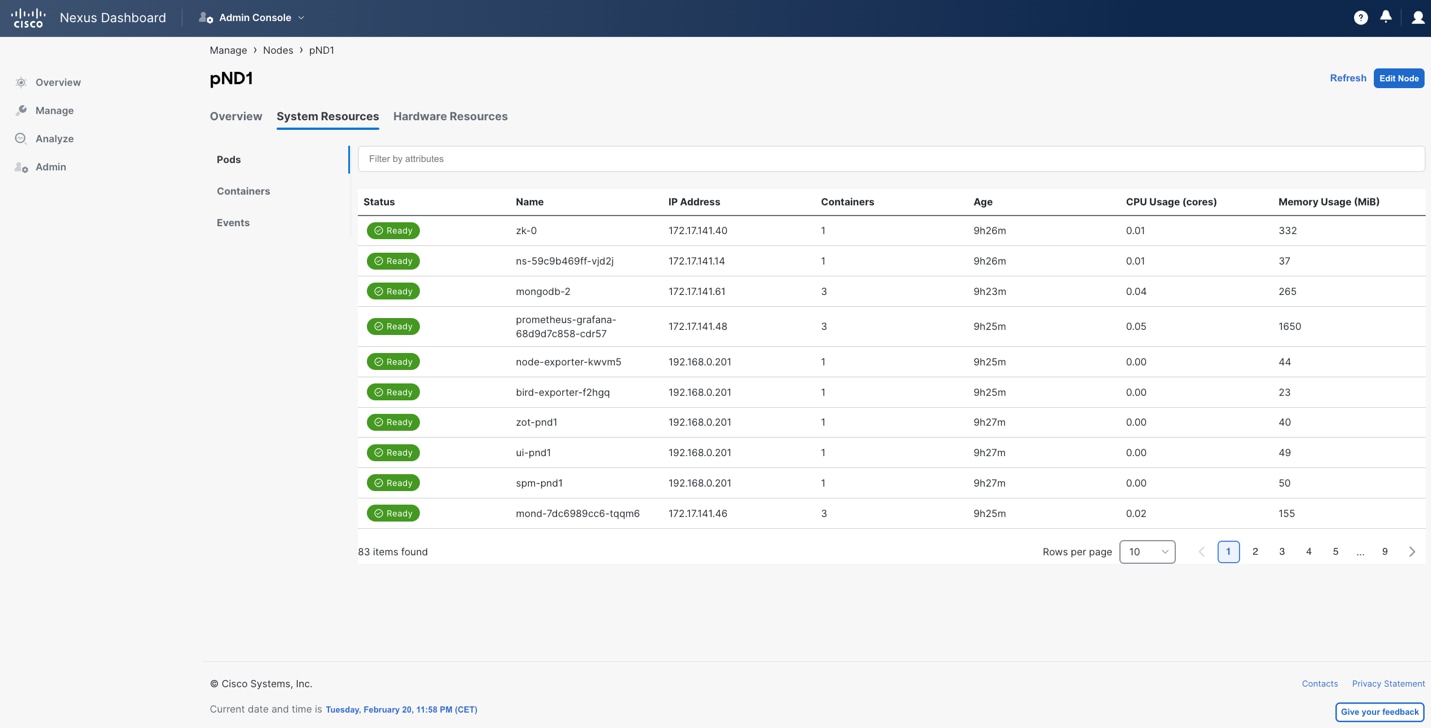The image size is (1431, 728).
Task: Go to page 4
Action: tap(1309, 552)
